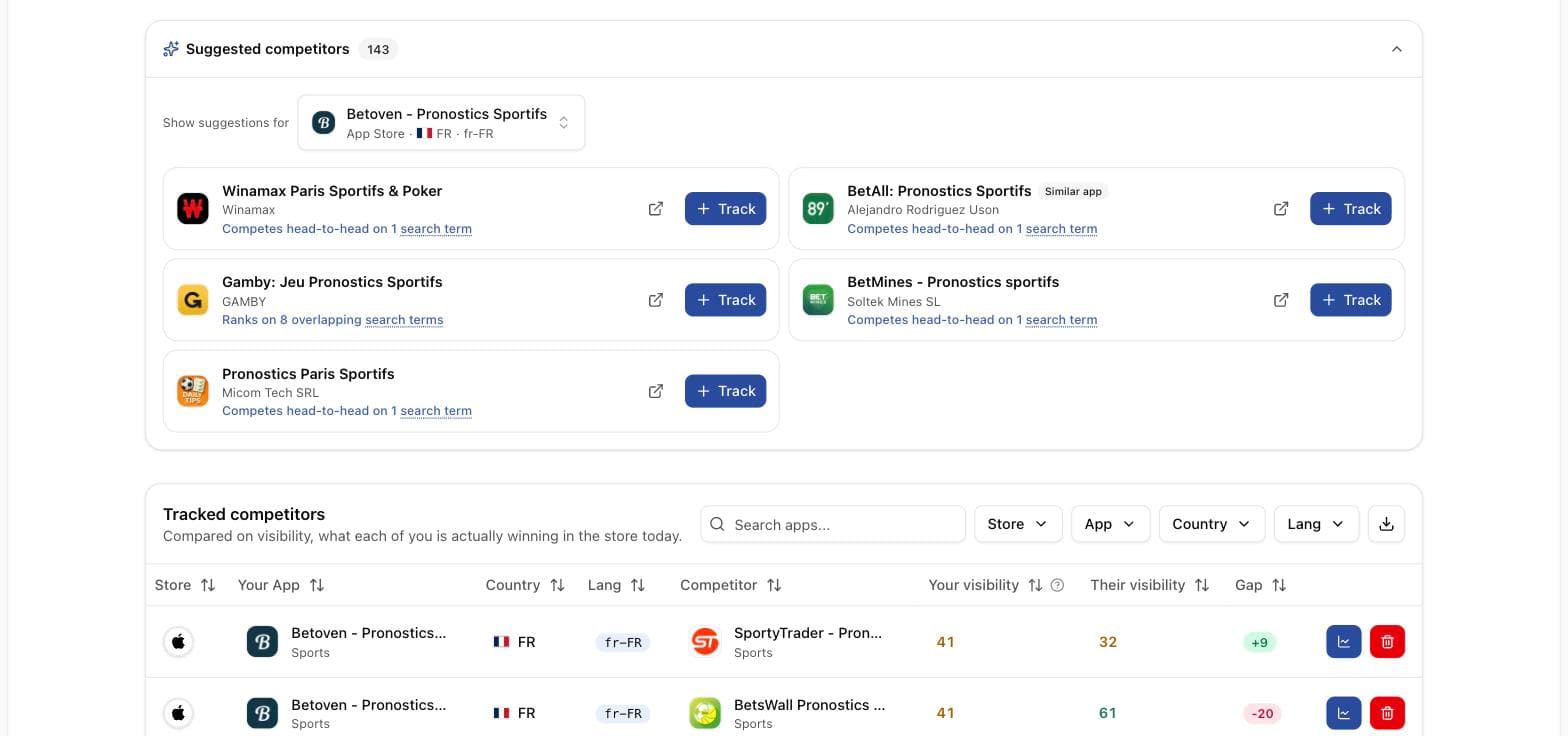Delete BetsWall Pronostics competitor row
This screenshot has height=736, width=1568.
[1387, 713]
